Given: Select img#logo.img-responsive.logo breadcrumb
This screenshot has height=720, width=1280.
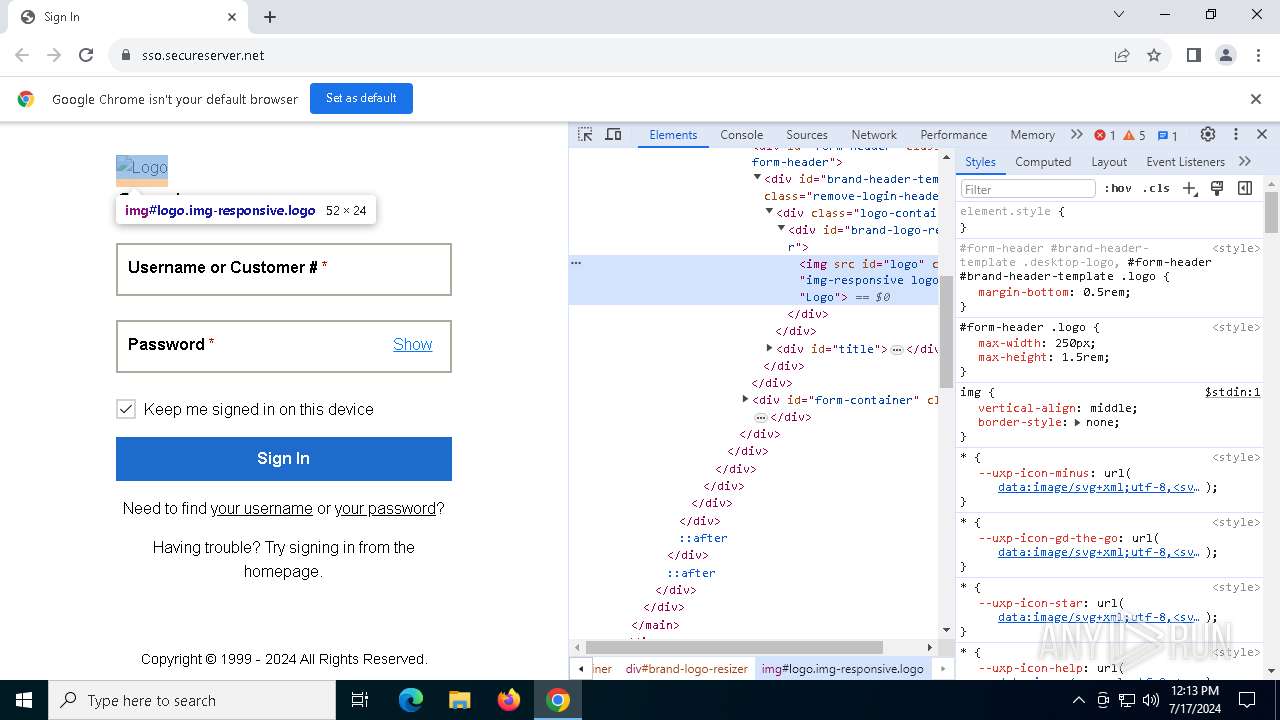Looking at the screenshot, I should click(842, 669).
